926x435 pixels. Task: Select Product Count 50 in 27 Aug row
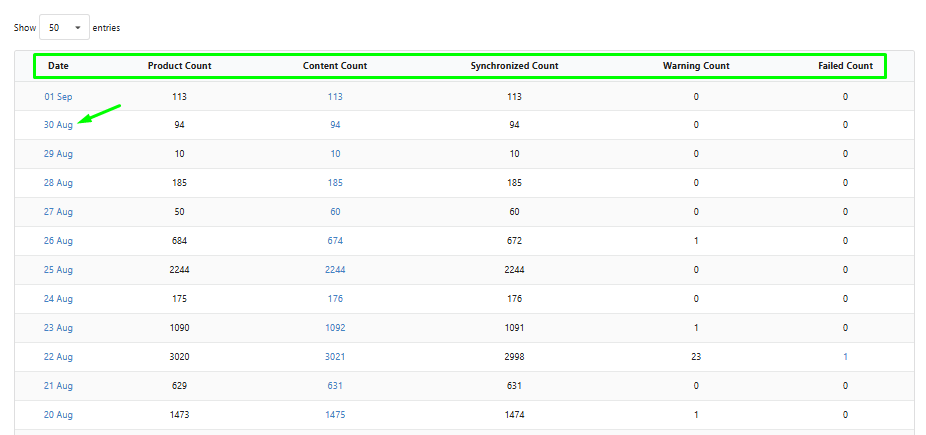[180, 212]
